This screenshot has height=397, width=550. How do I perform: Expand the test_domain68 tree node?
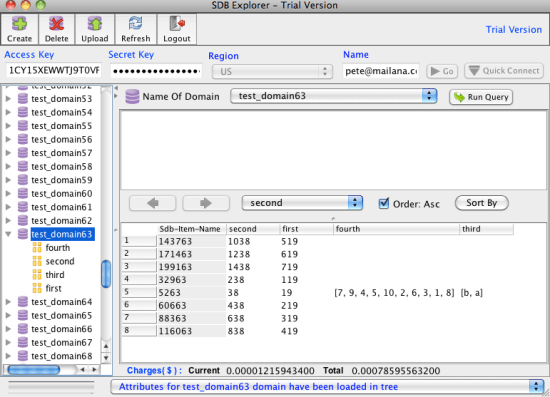tap(8, 356)
